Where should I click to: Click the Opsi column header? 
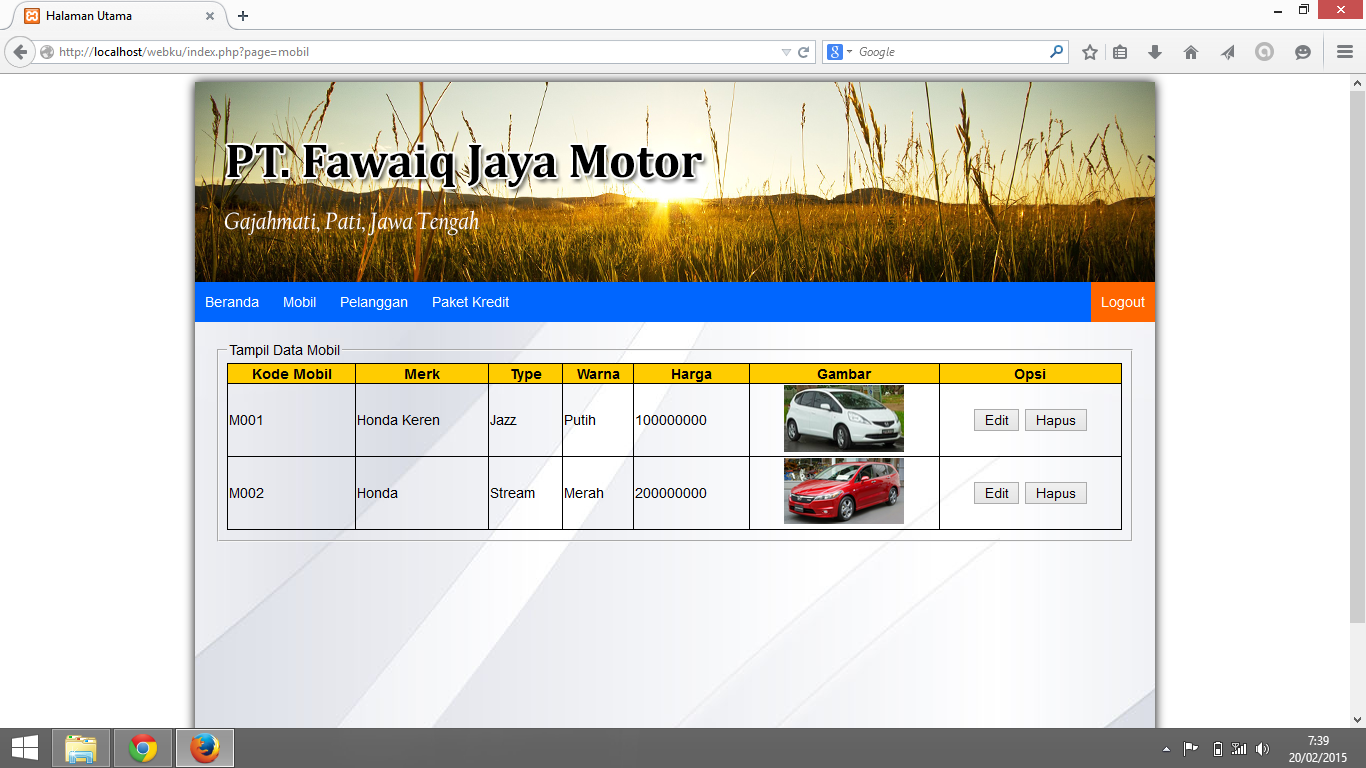(1030, 374)
